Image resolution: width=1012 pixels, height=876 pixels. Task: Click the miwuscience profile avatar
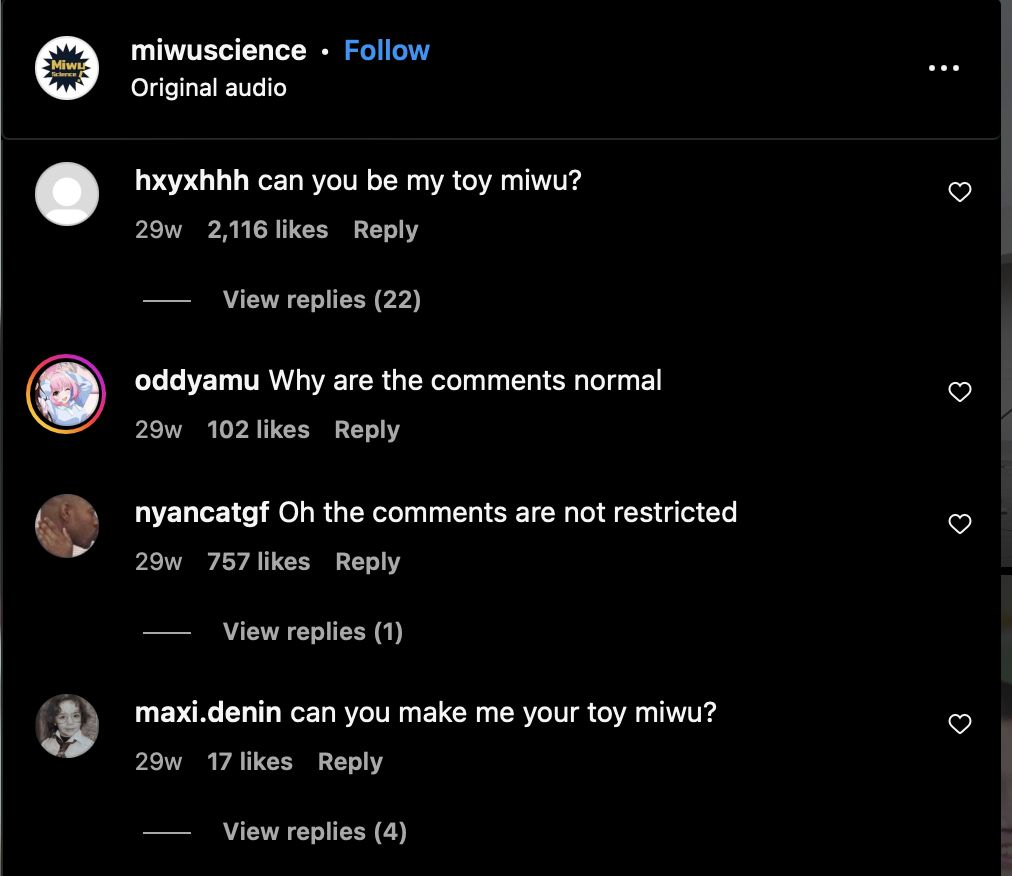pyautogui.click(x=67, y=68)
